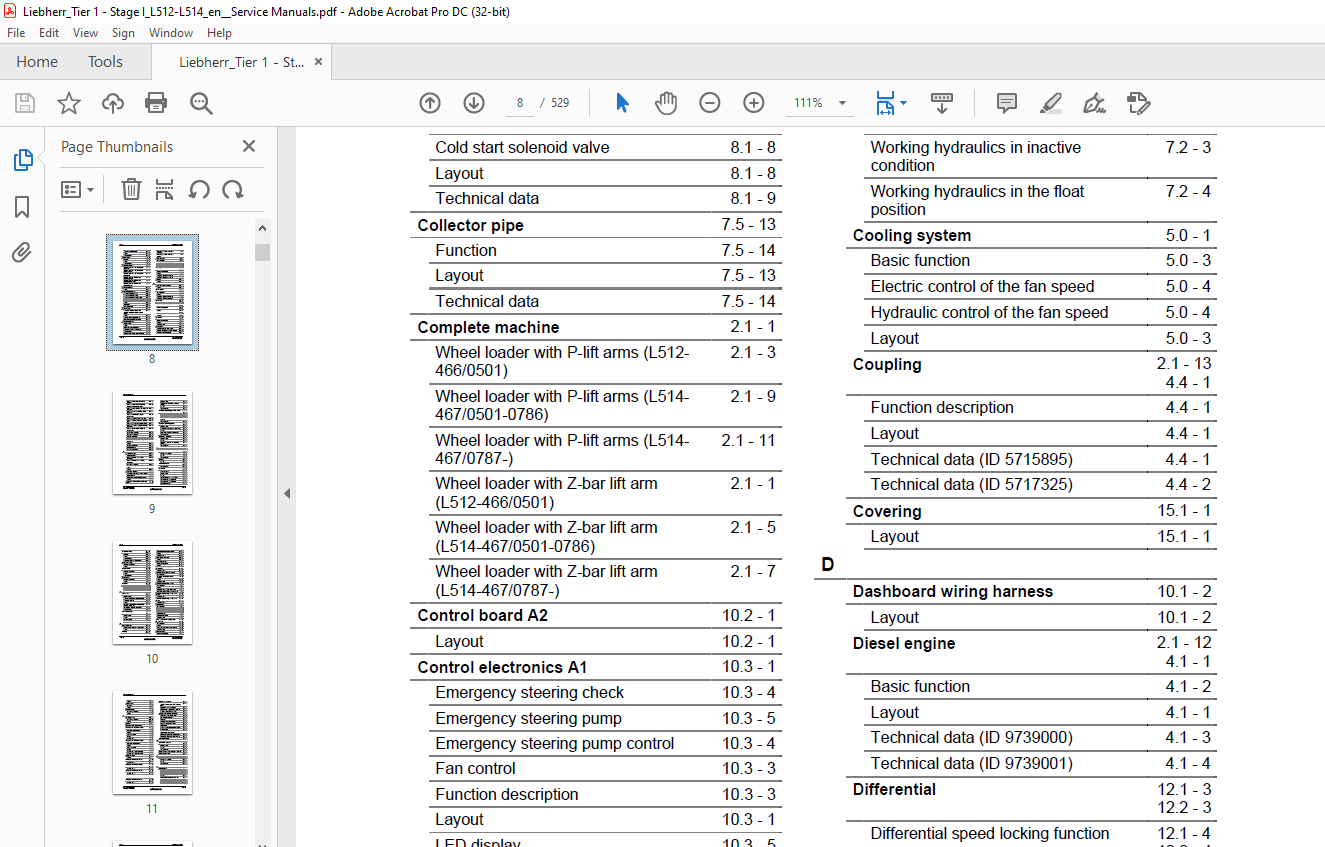Viewport: 1325px width, 847px height.
Task: Rotate page clockwise icon
Action: pos(233,189)
